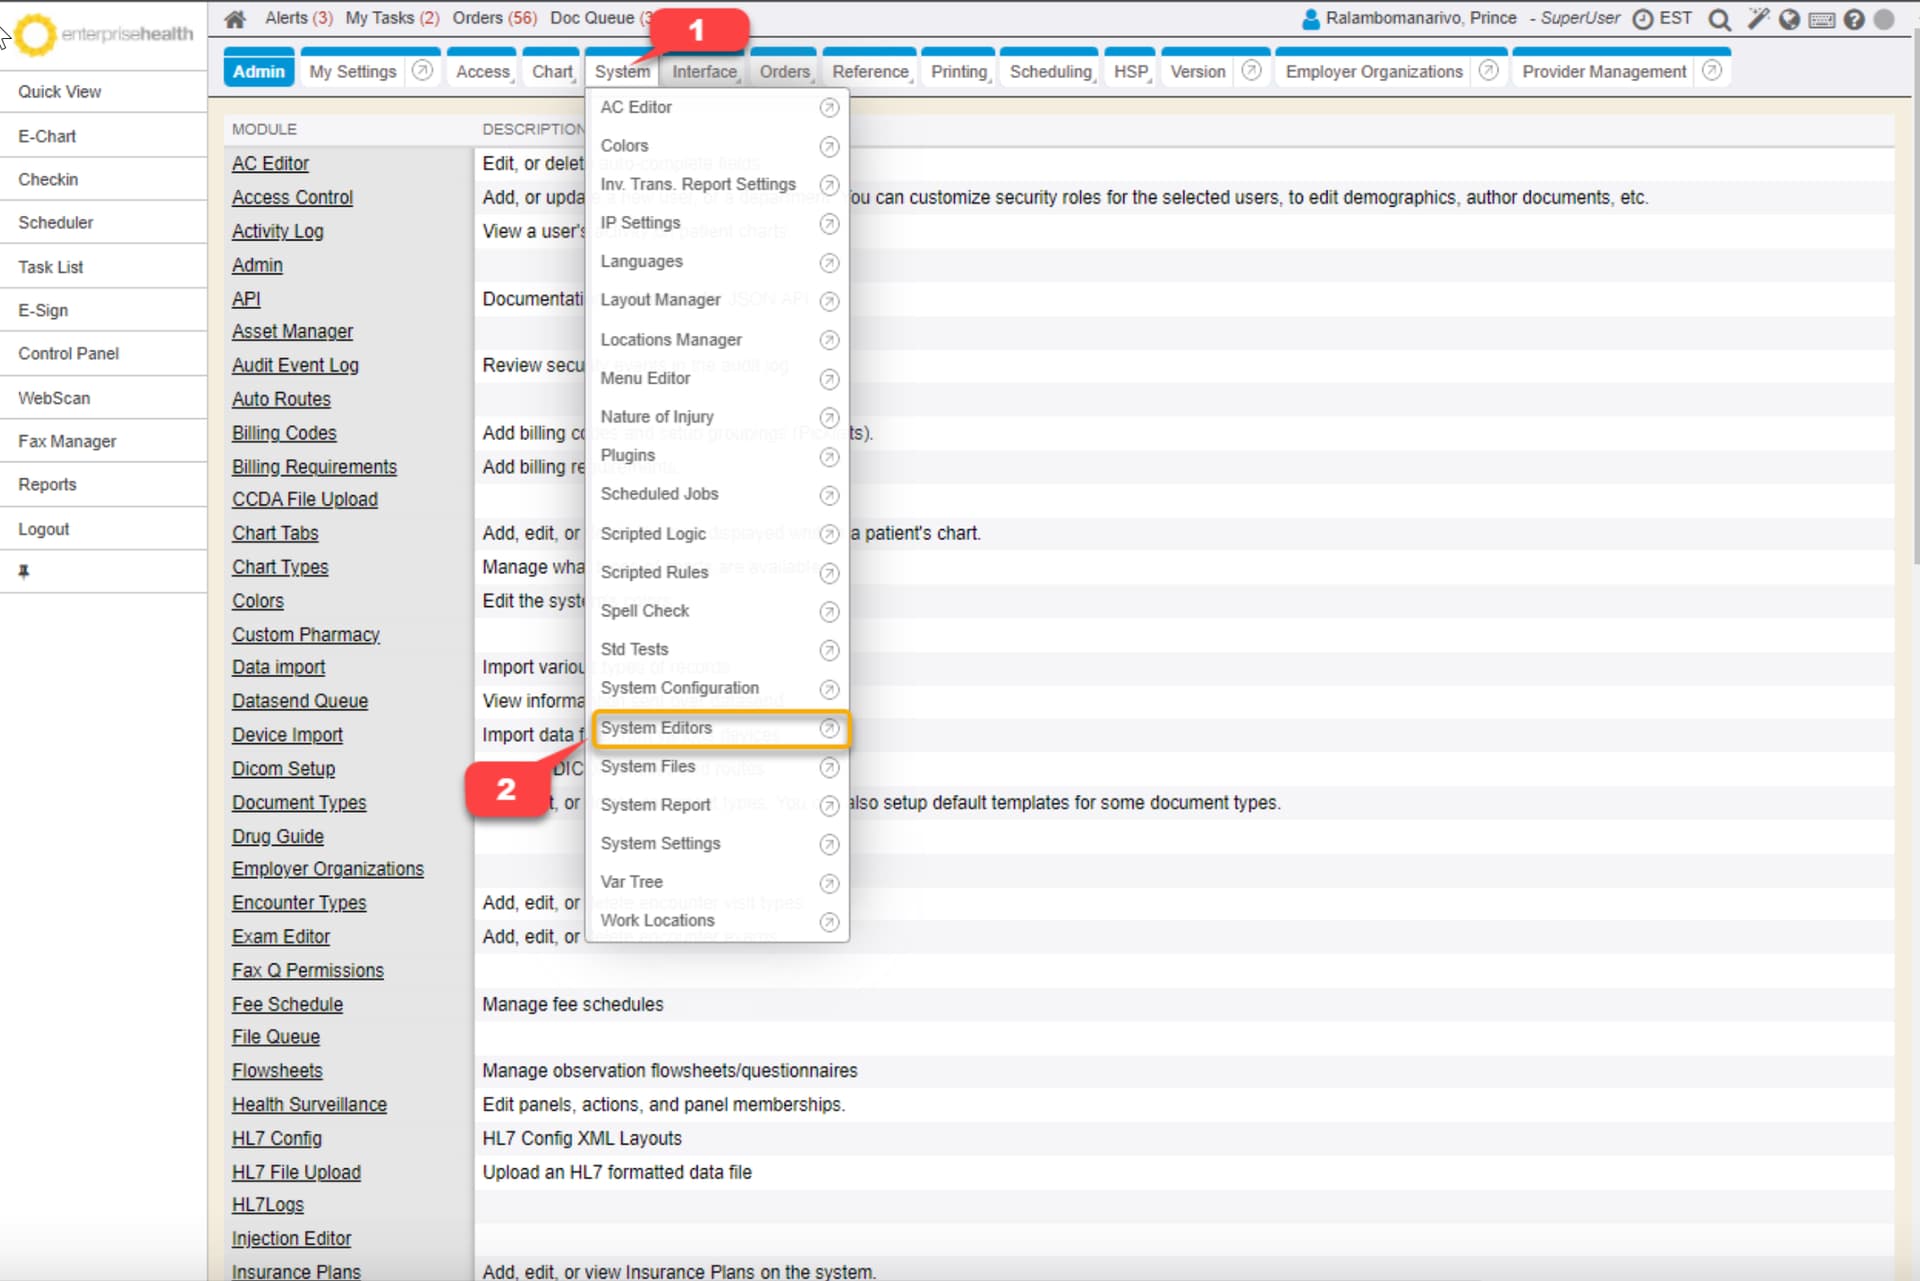Open pop-out icon beside Provider Management
This screenshot has height=1281, width=1920.
point(1711,71)
